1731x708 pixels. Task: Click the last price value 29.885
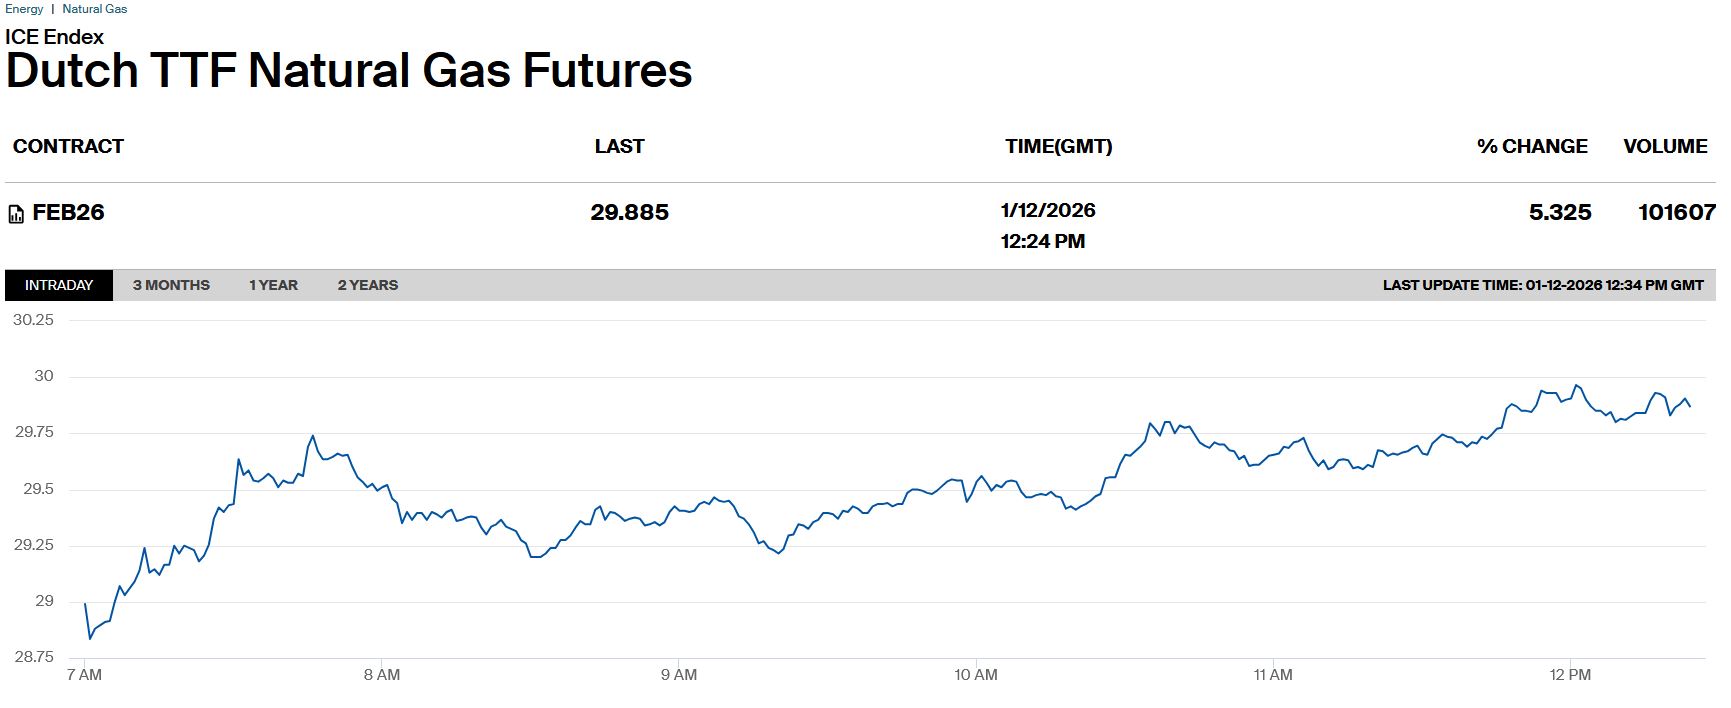[629, 212]
